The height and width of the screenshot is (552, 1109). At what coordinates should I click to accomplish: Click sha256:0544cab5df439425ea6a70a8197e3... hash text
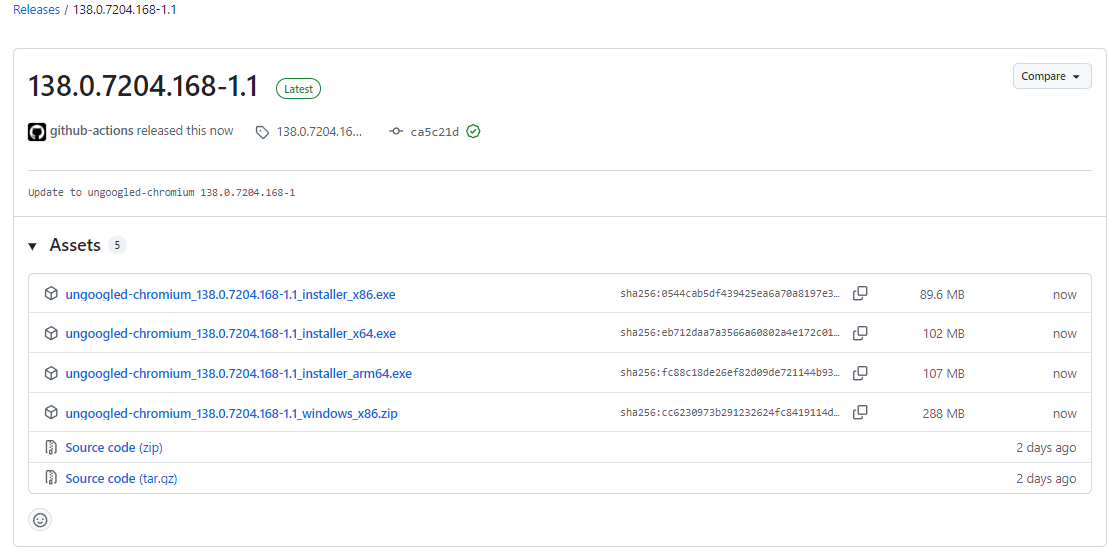coord(730,294)
